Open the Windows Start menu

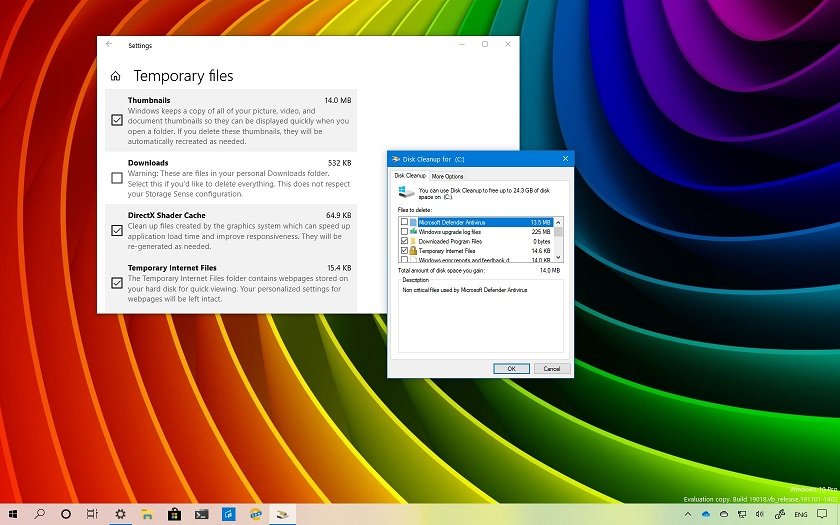[x=13, y=513]
